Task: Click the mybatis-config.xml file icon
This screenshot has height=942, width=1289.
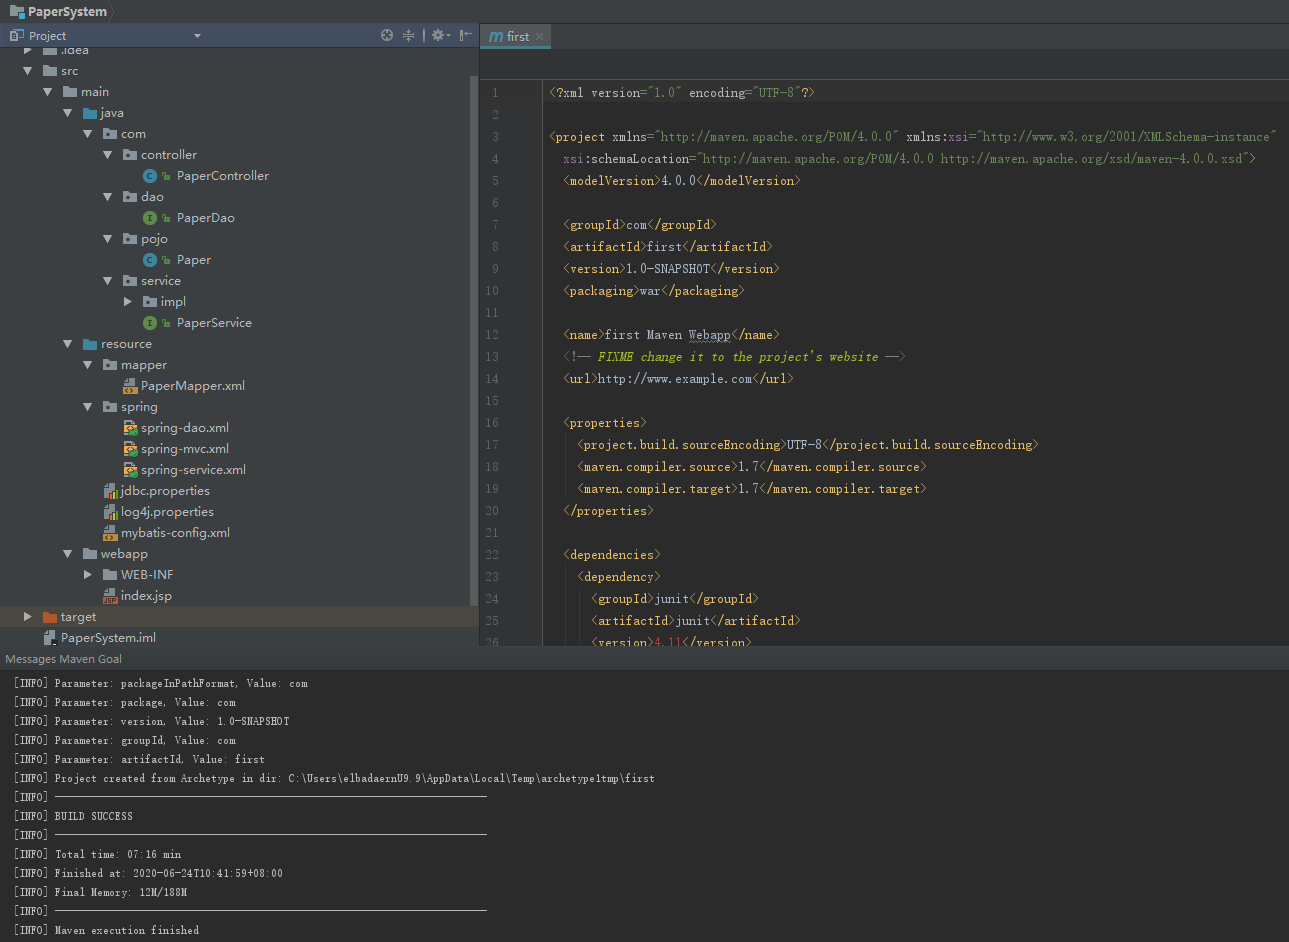Action: (110, 533)
